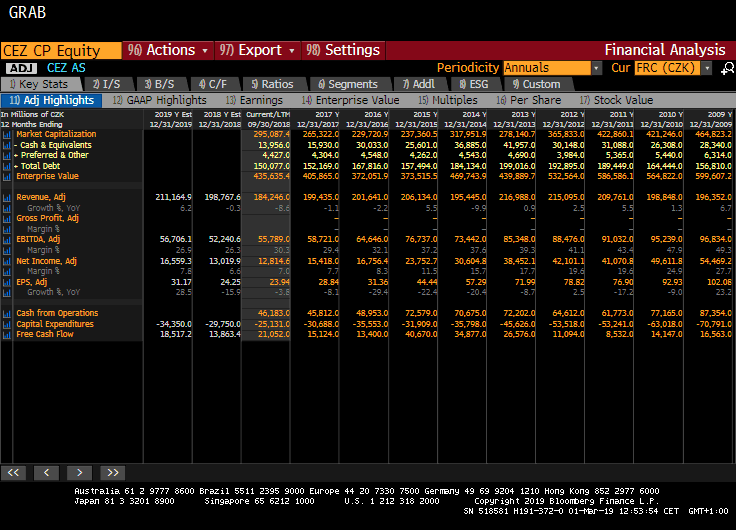736x530 pixels.
Task: Go to previous page with left arrow
Action: point(46,473)
